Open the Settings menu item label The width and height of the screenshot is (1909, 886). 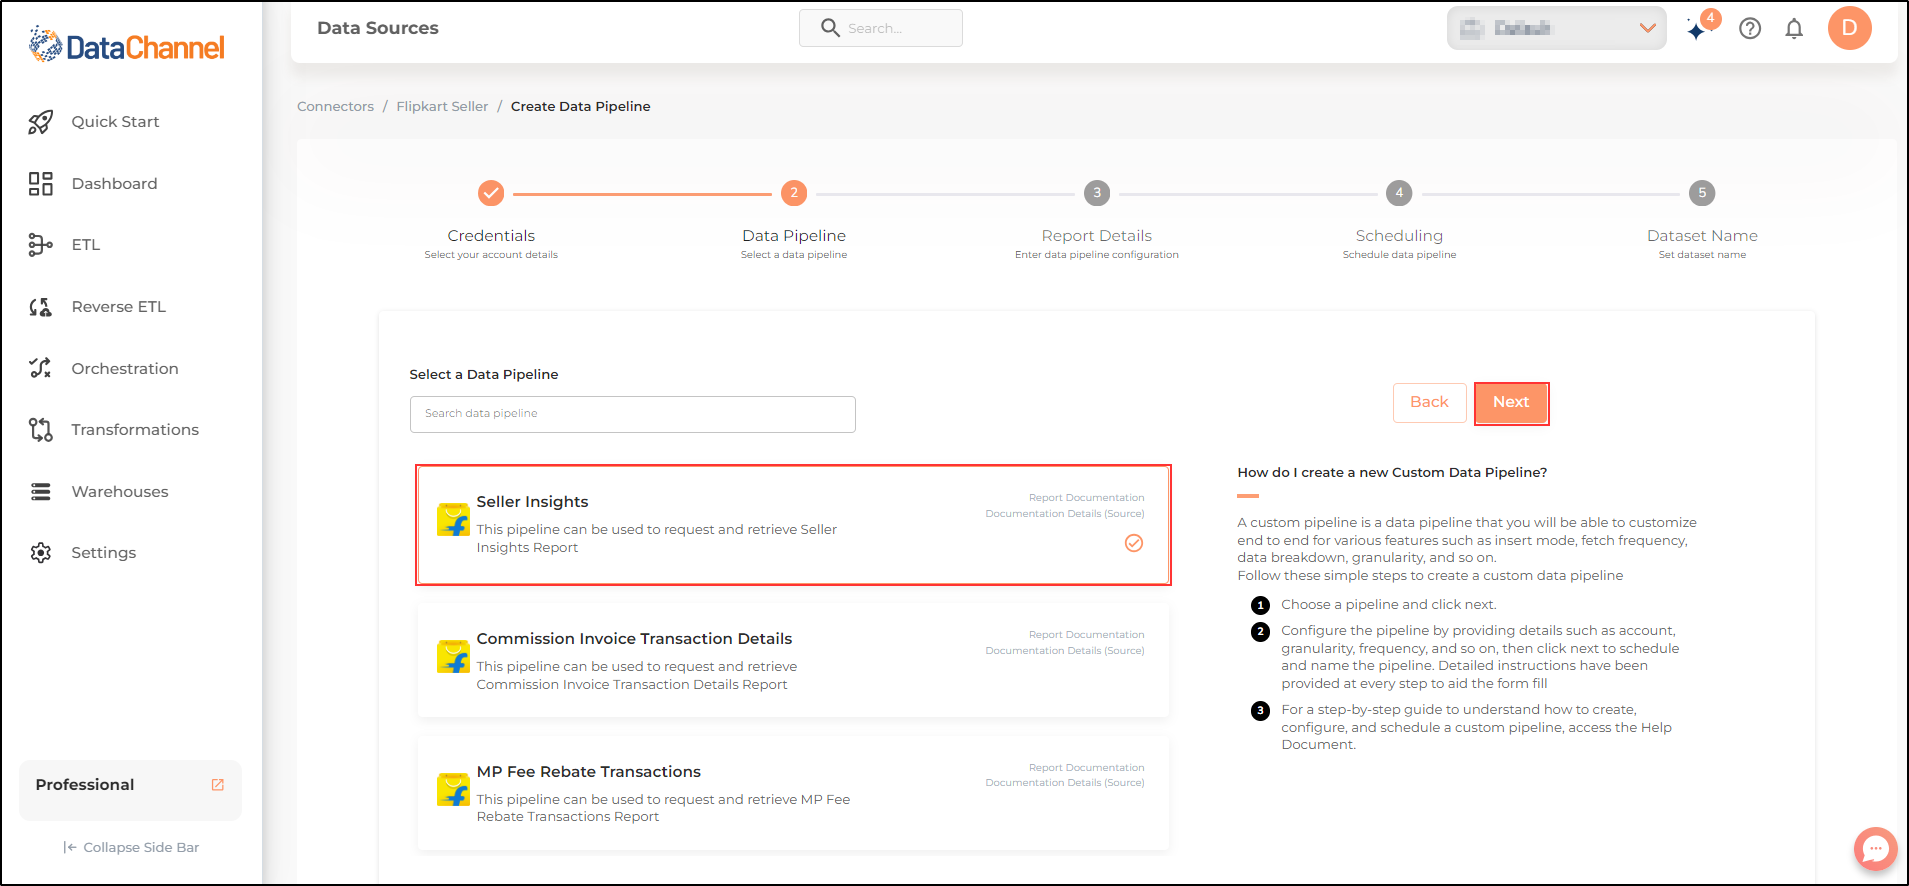click(x=104, y=553)
